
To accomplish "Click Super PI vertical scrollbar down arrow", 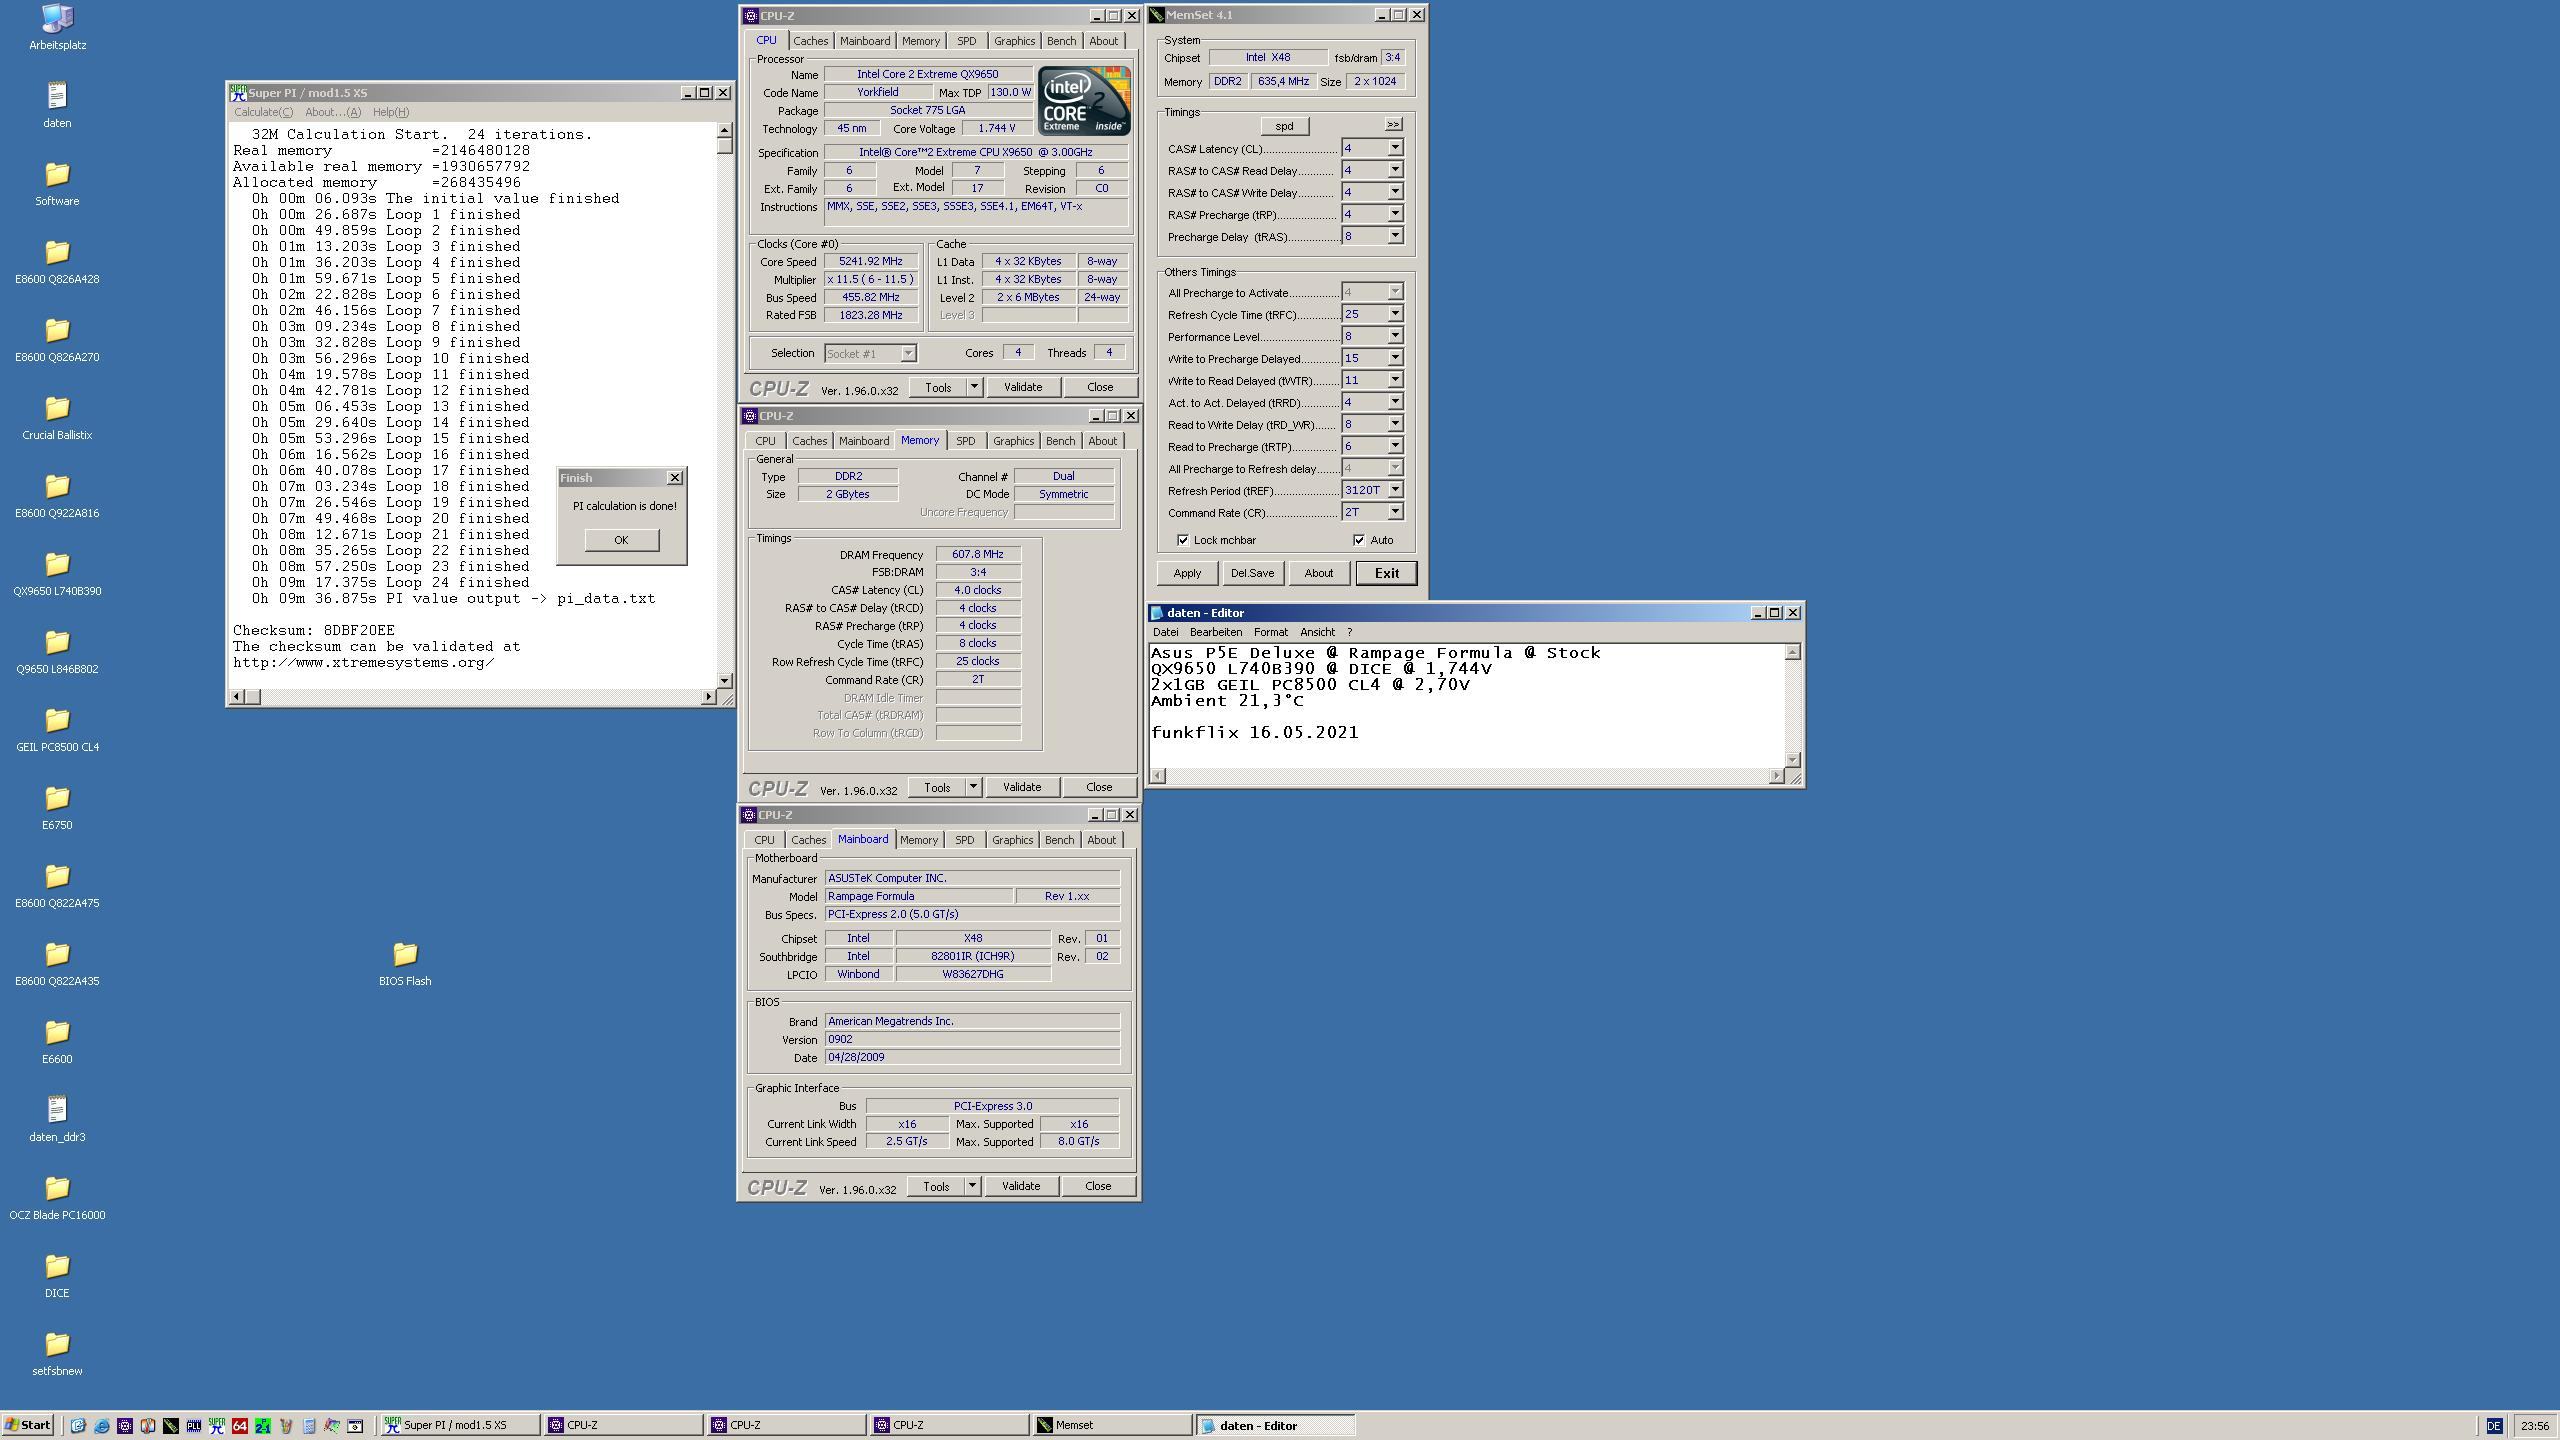I will (725, 680).
